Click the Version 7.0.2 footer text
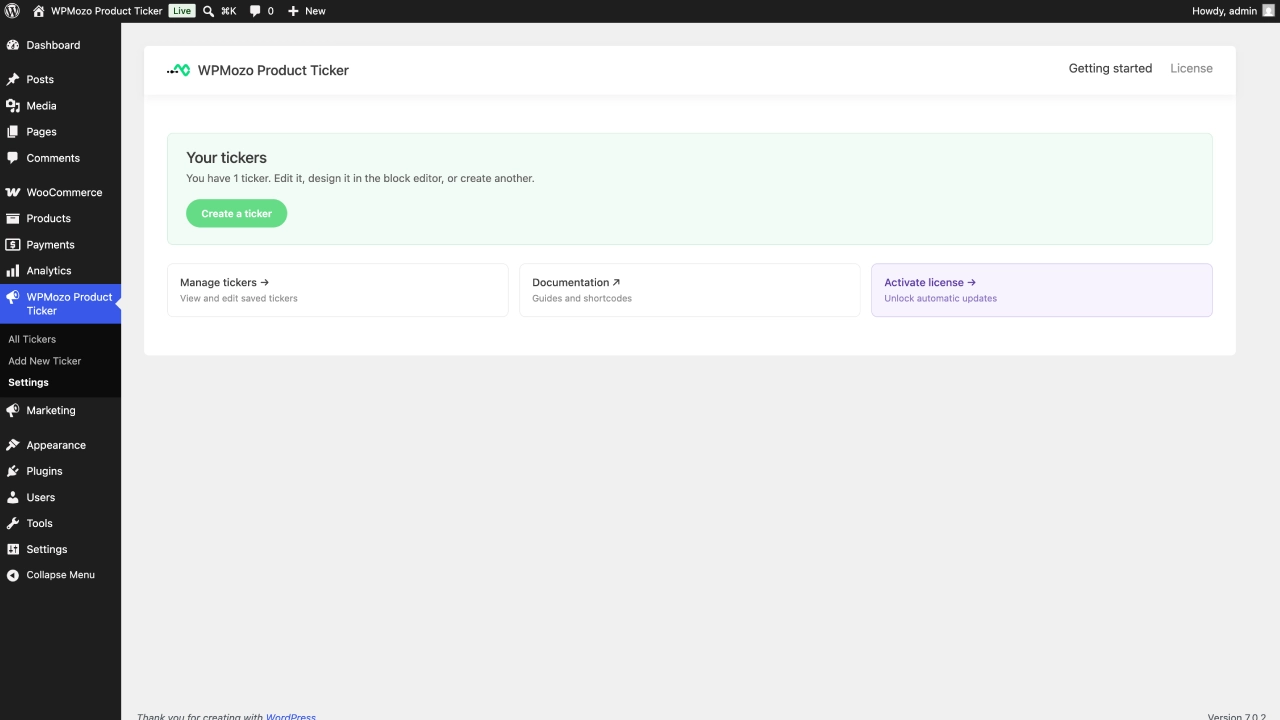Screen dimensions: 1280x720 click(x=1237, y=716)
